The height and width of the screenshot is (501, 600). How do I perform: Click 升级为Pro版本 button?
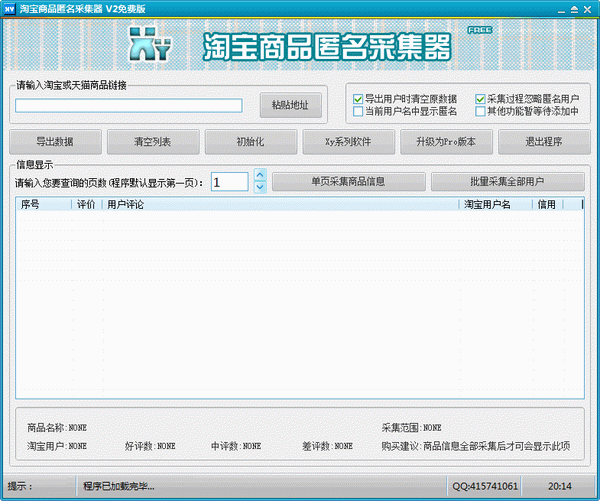click(446, 142)
